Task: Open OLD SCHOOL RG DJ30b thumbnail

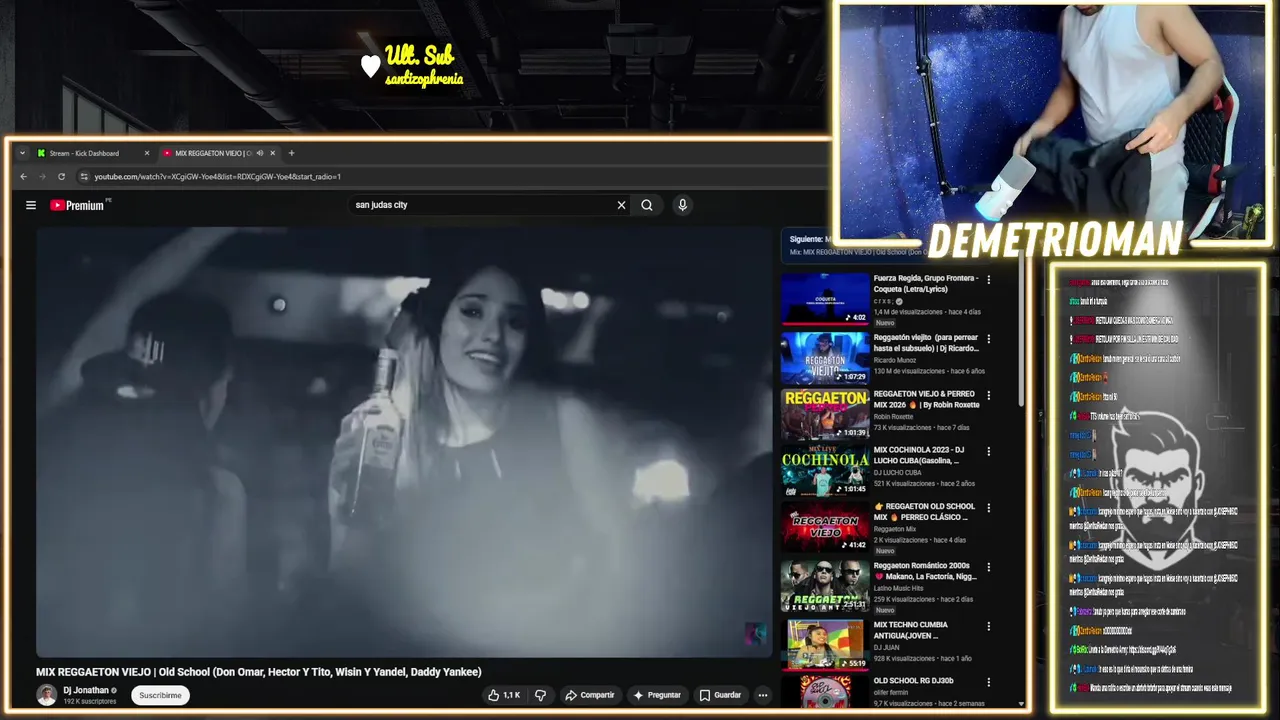Action: (x=825, y=692)
